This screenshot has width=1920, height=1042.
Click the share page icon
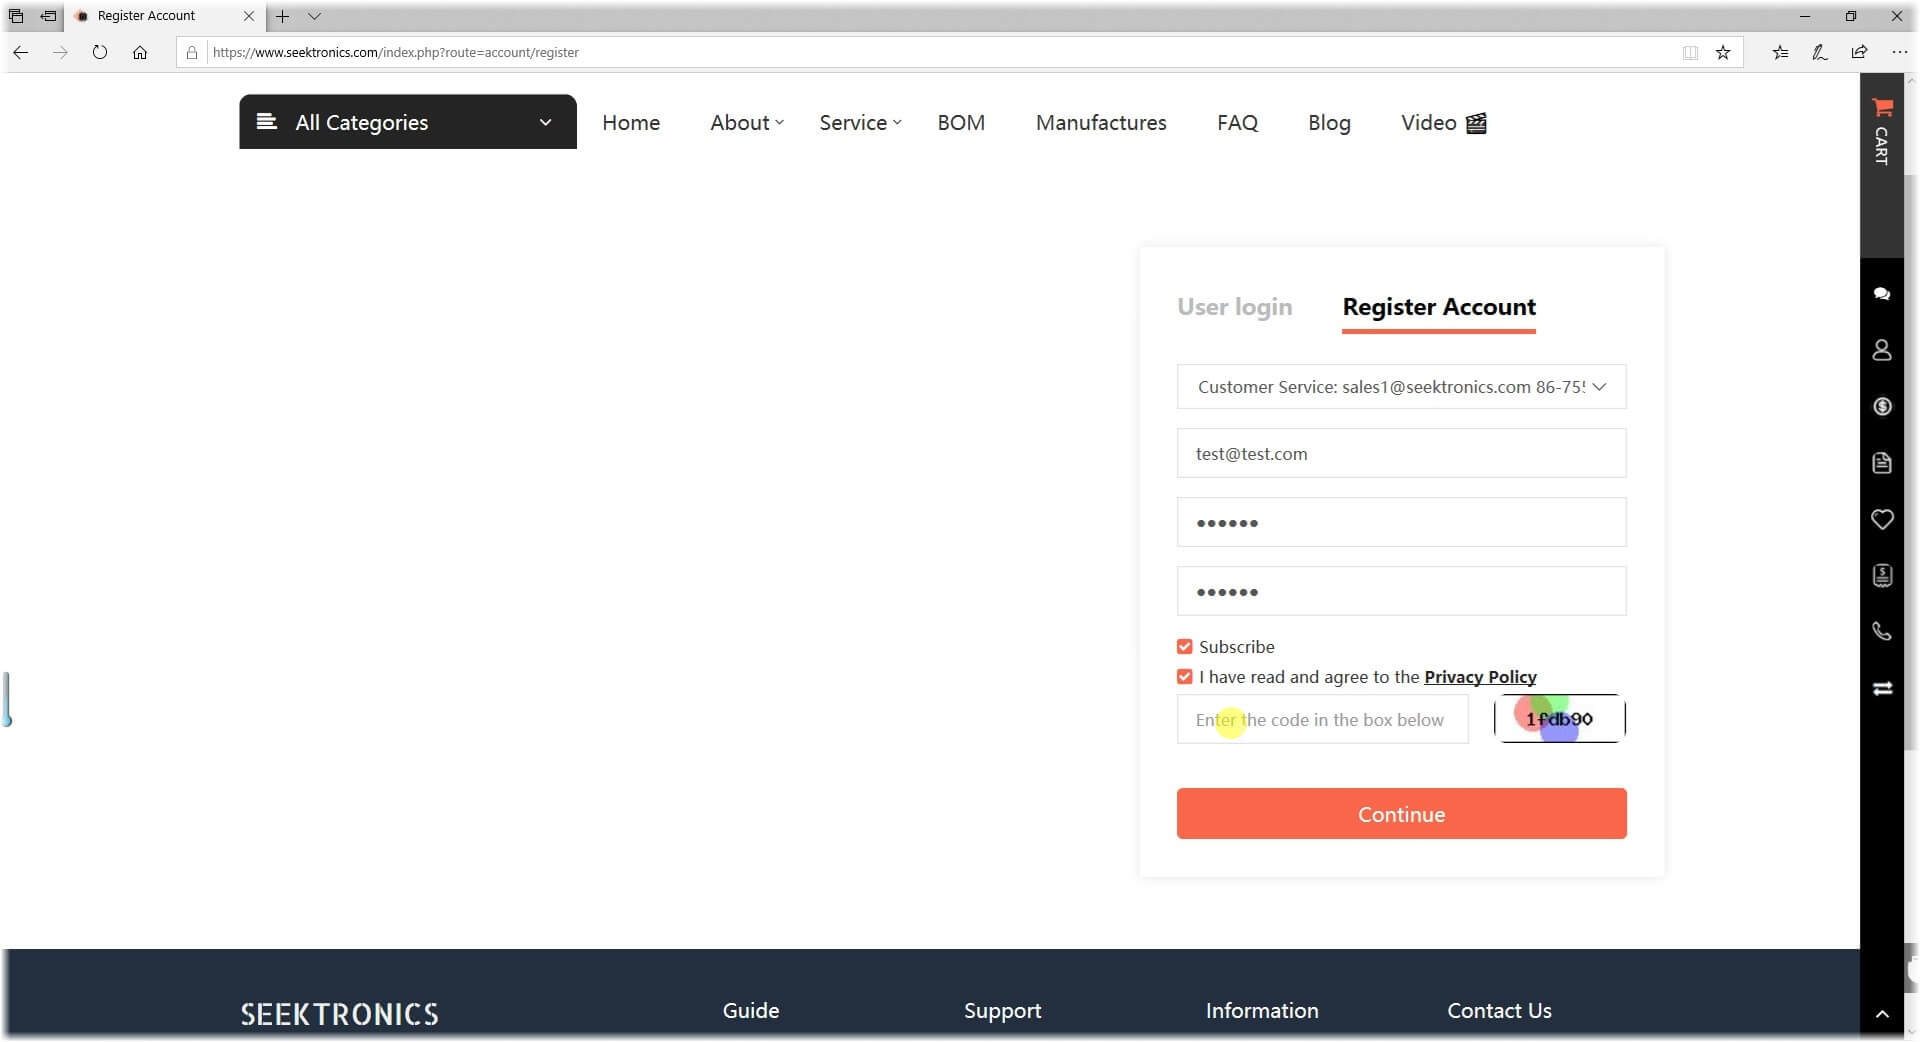[x=1859, y=52]
